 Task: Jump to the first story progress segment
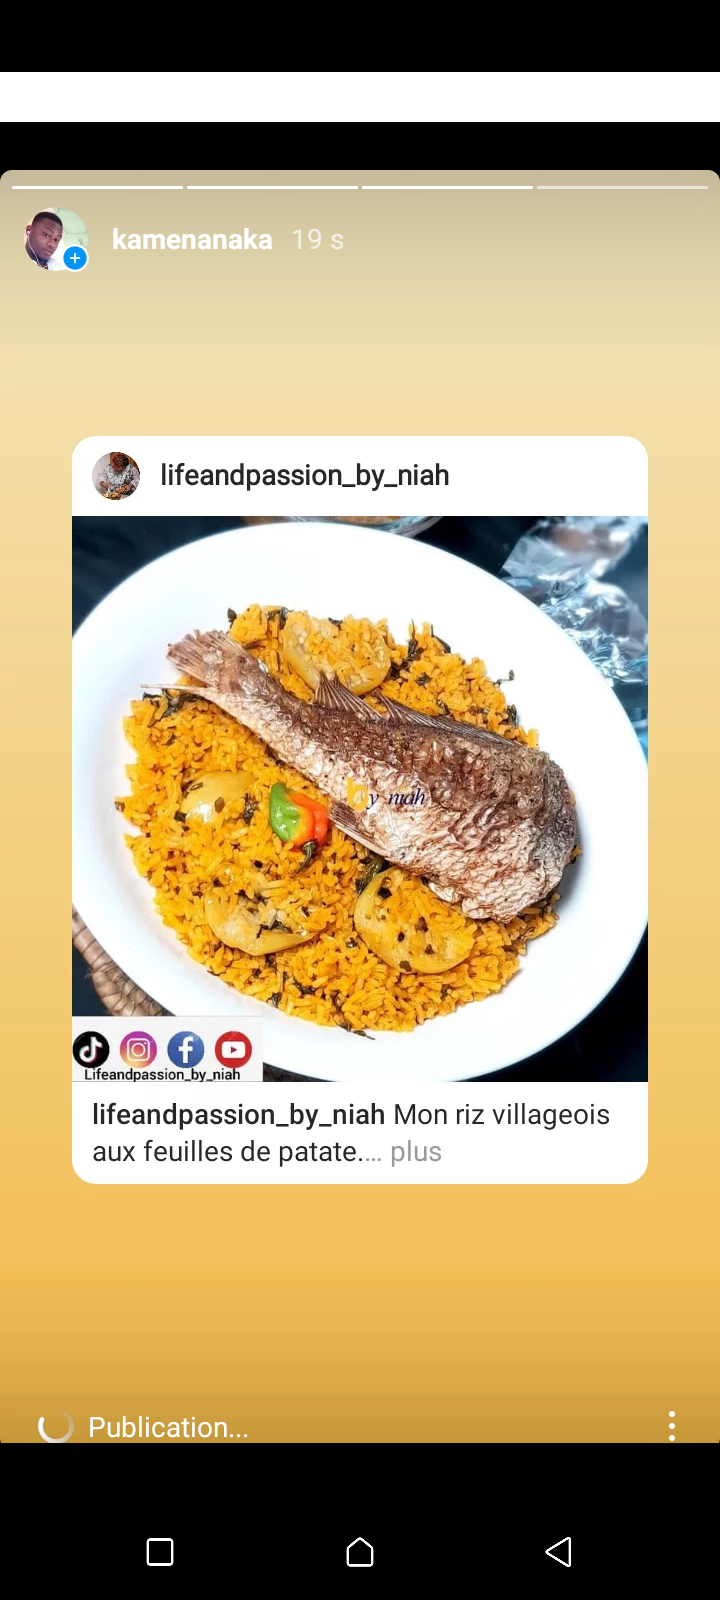click(x=97, y=187)
